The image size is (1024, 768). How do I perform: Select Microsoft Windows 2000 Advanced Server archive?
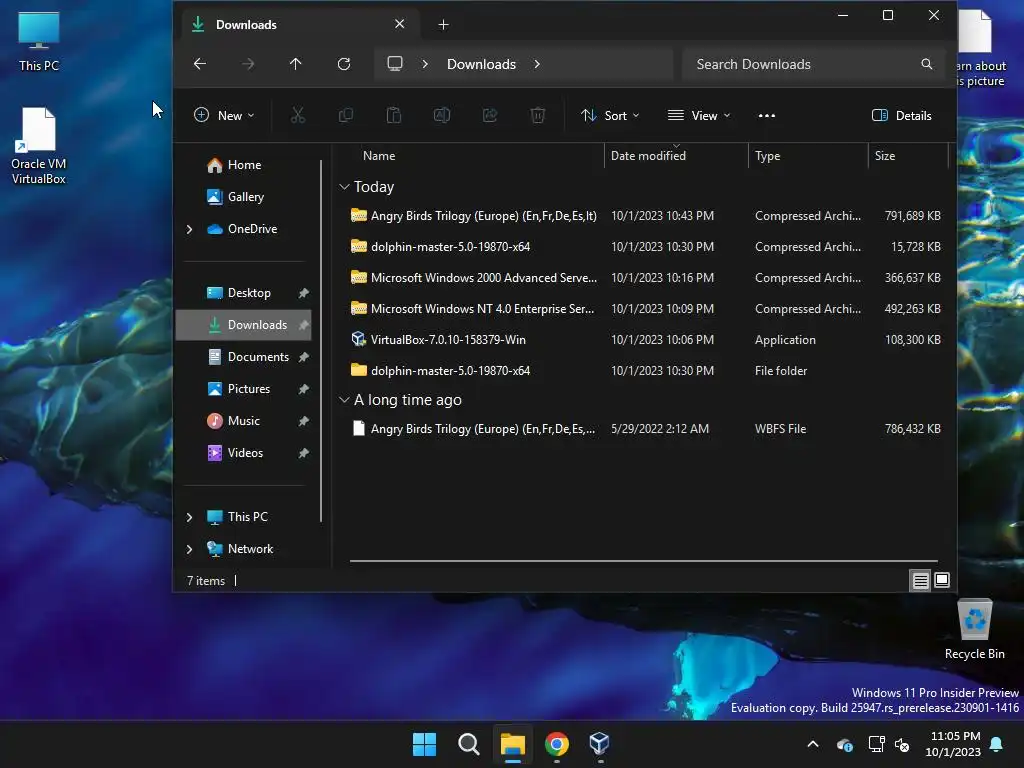point(647,278)
